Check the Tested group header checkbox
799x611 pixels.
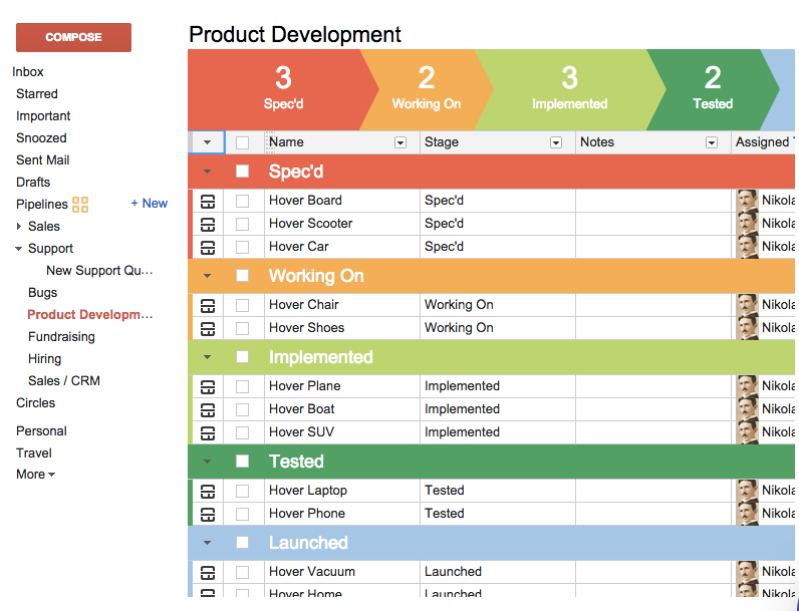click(x=242, y=461)
